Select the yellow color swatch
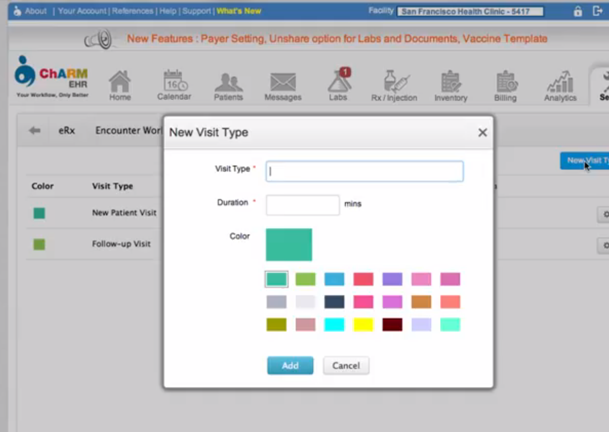609x432 pixels. click(363, 325)
